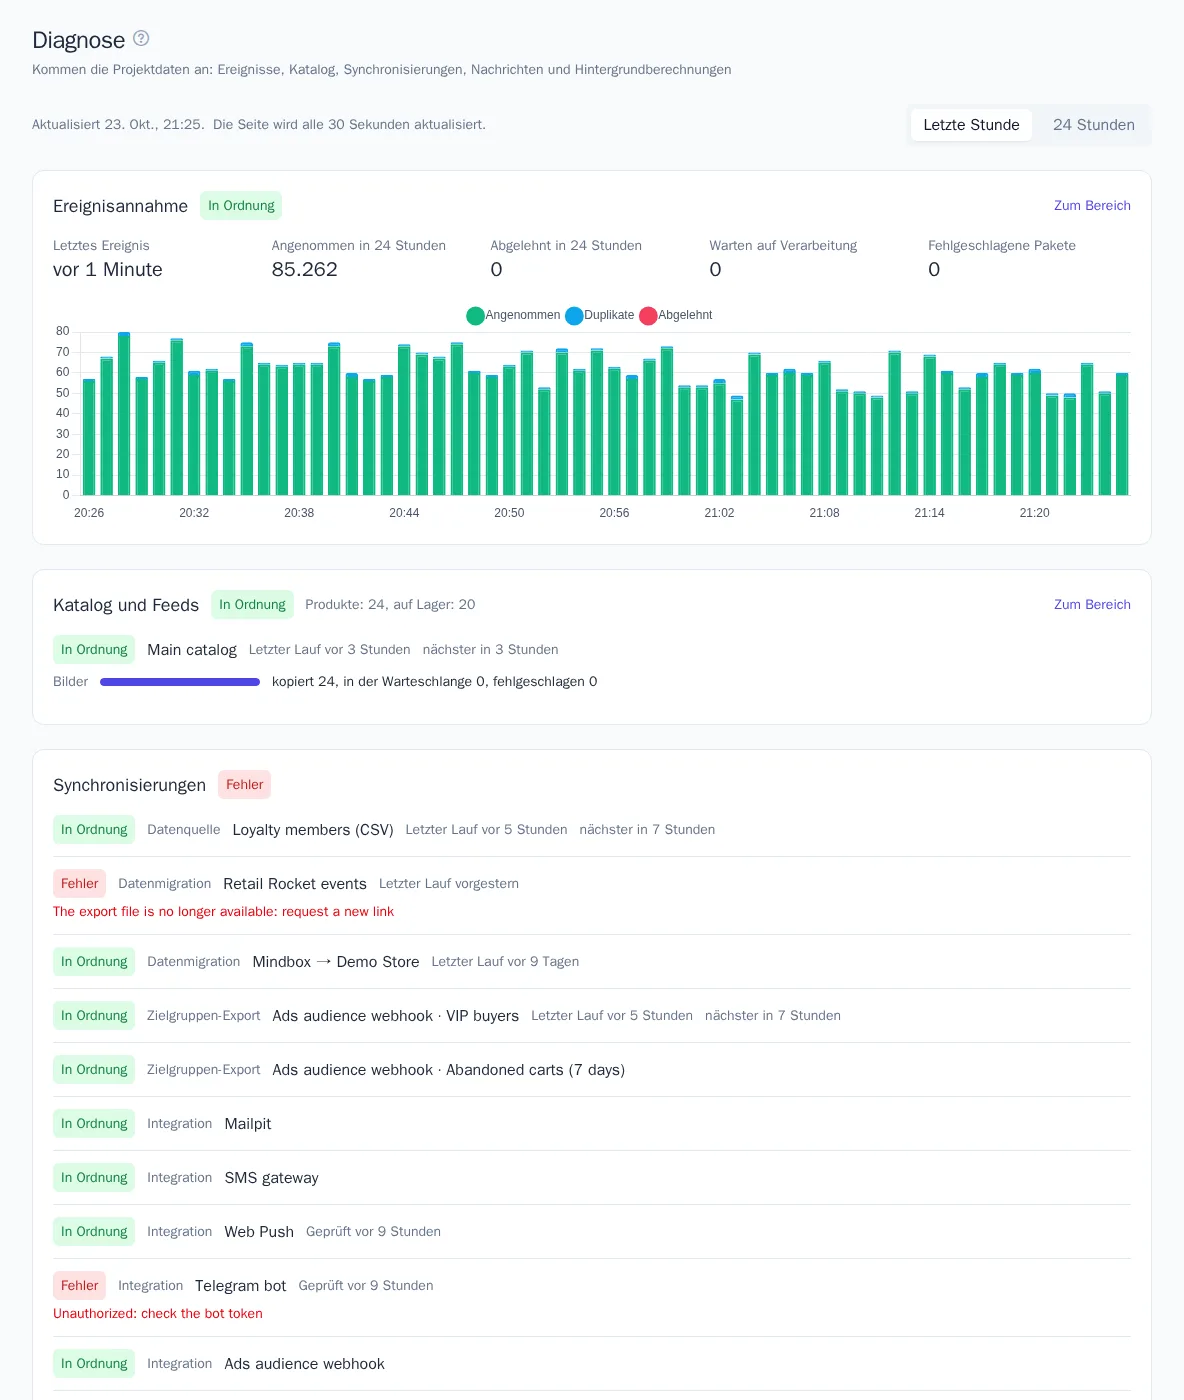Screen dimensions: 1184x1400
Task: Open Zum Bereich link in Ereignisannahme card
Action: (x=1092, y=205)
